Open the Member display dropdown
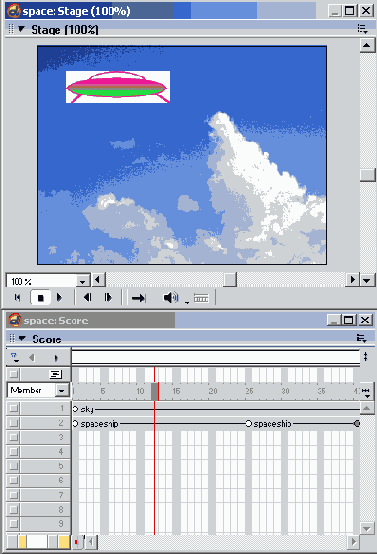Viewport: 377px width, 554px height. click(61, 390)
